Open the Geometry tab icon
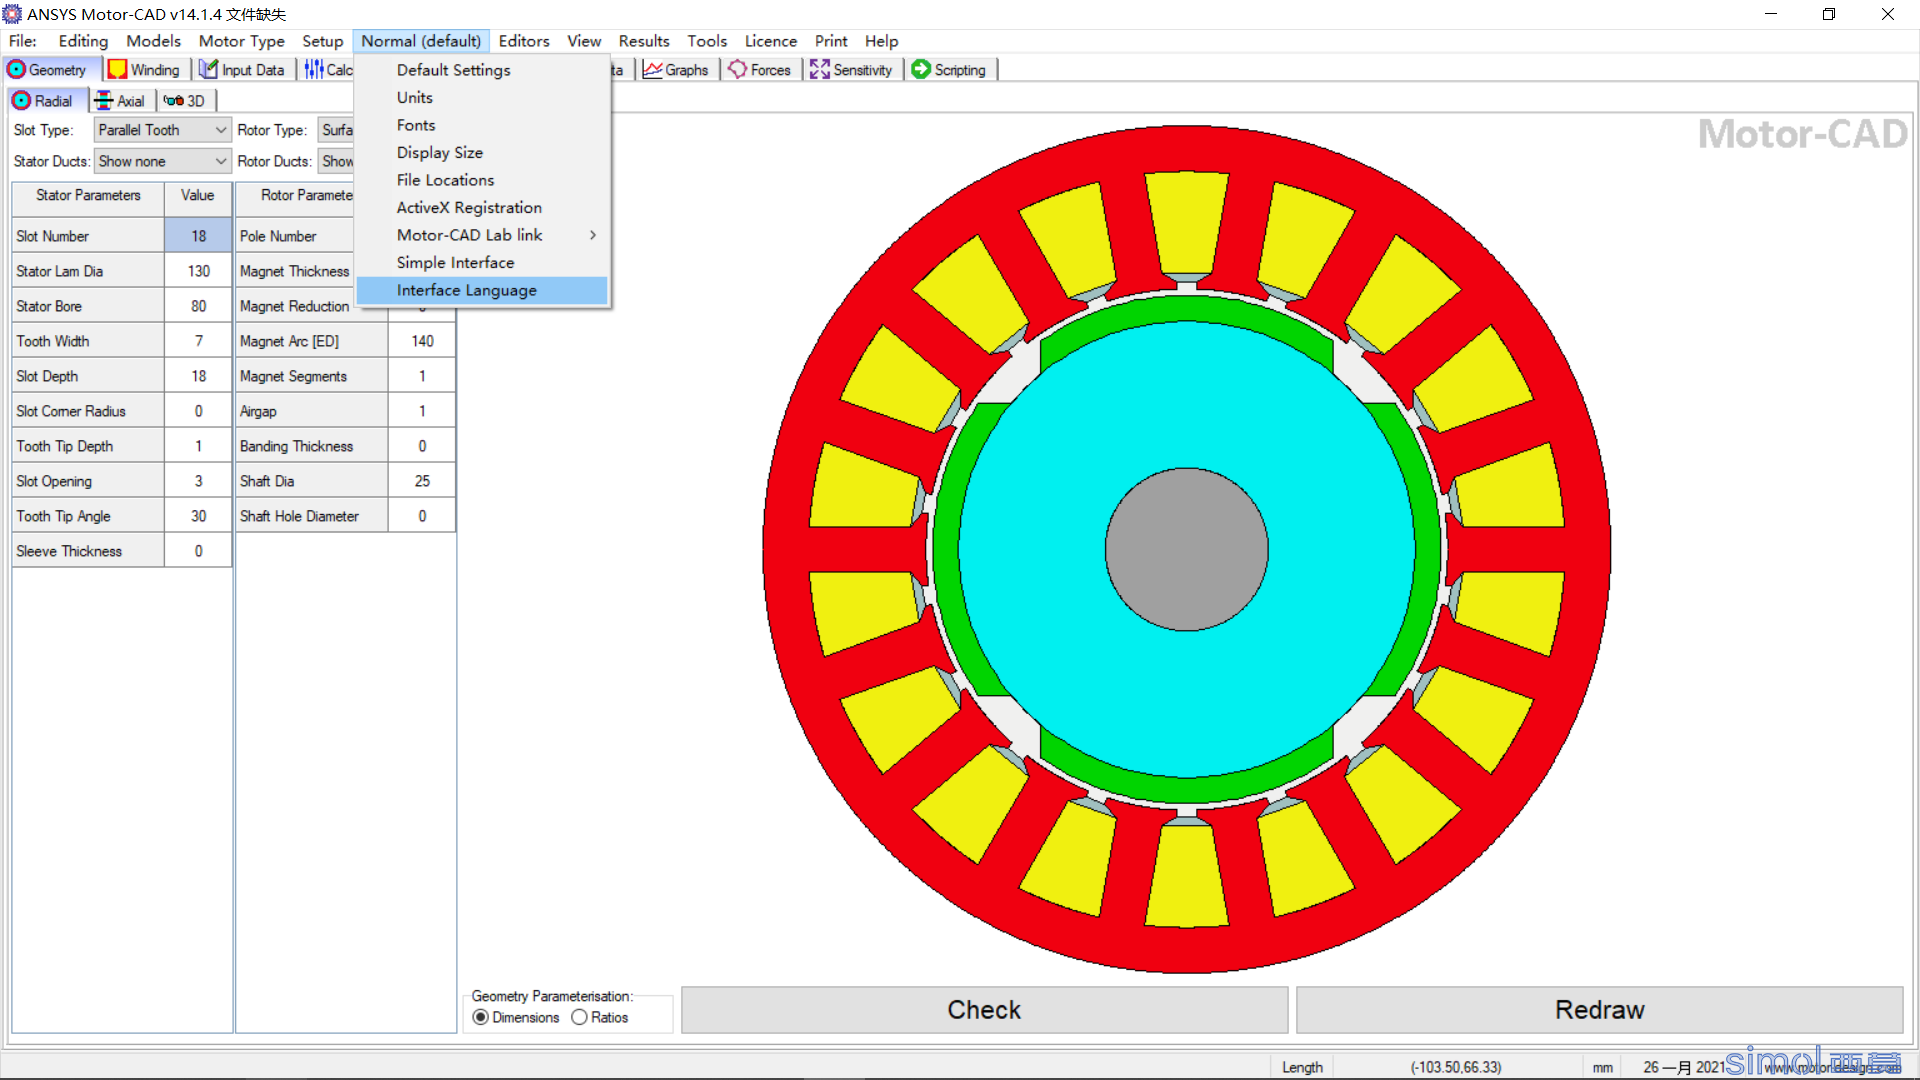Image resolution: width=1920 pixels, height=1080 pixels. point(16,70)
